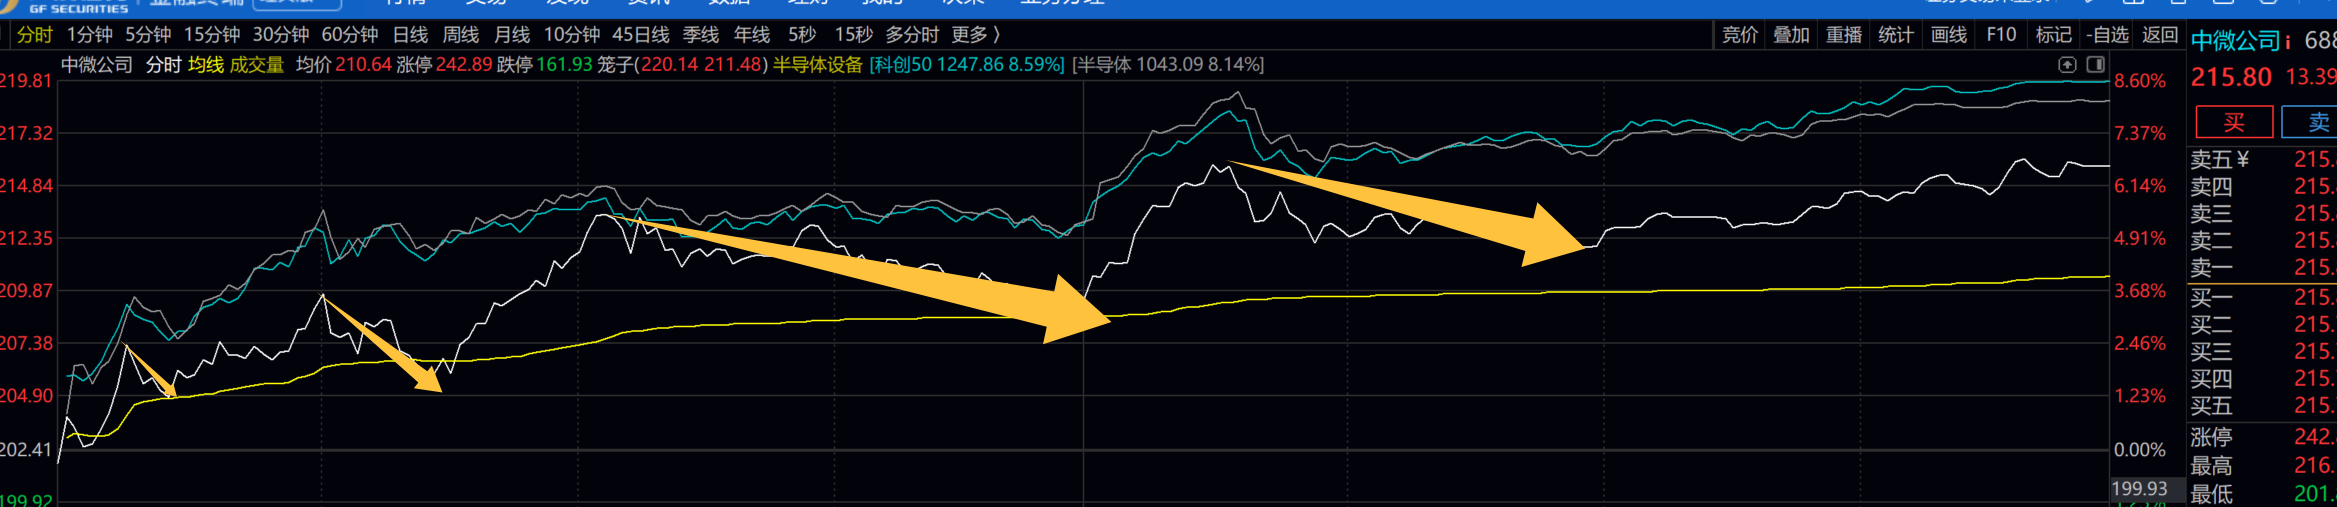
Task: Click the 返回 back button
Action: [x=2160, y=35]
